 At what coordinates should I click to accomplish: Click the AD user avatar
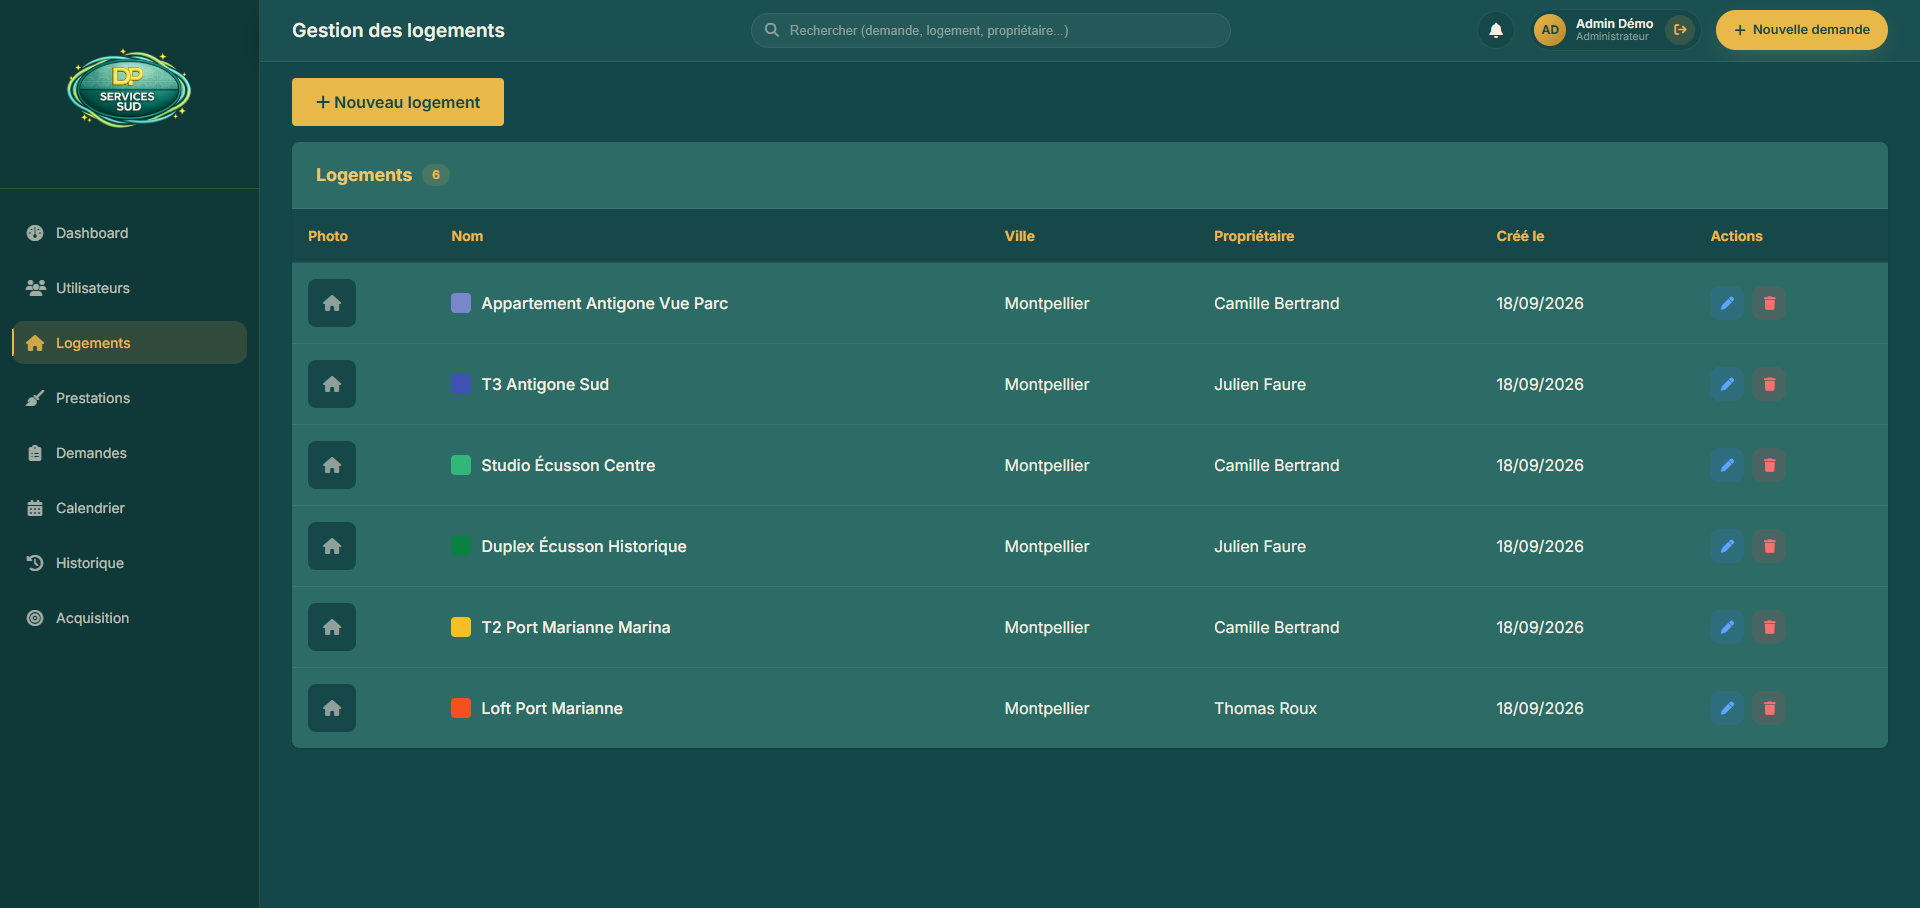point(1550,30)
